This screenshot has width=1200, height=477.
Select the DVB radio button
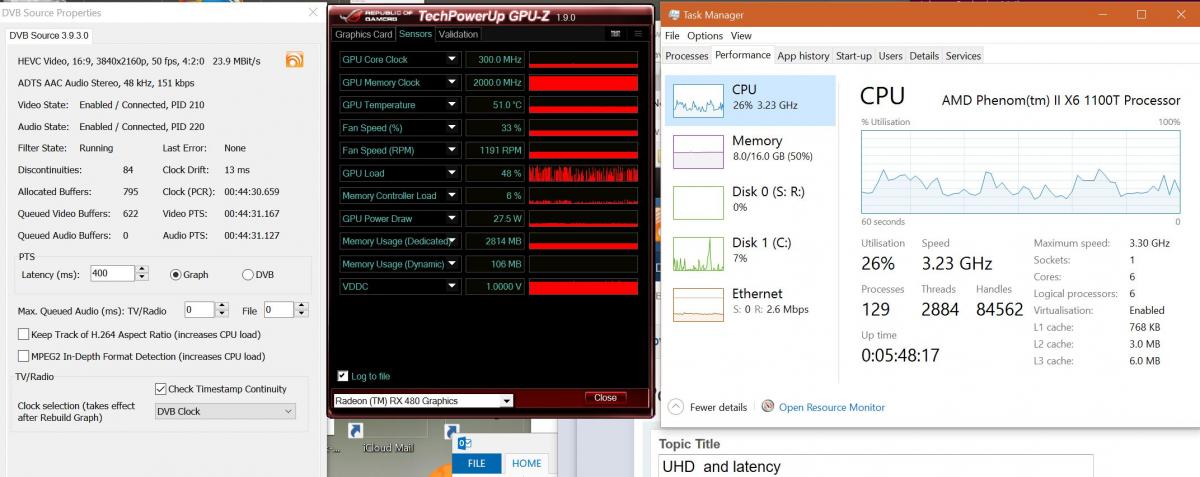pyautogui.click(x=248, y=274)
